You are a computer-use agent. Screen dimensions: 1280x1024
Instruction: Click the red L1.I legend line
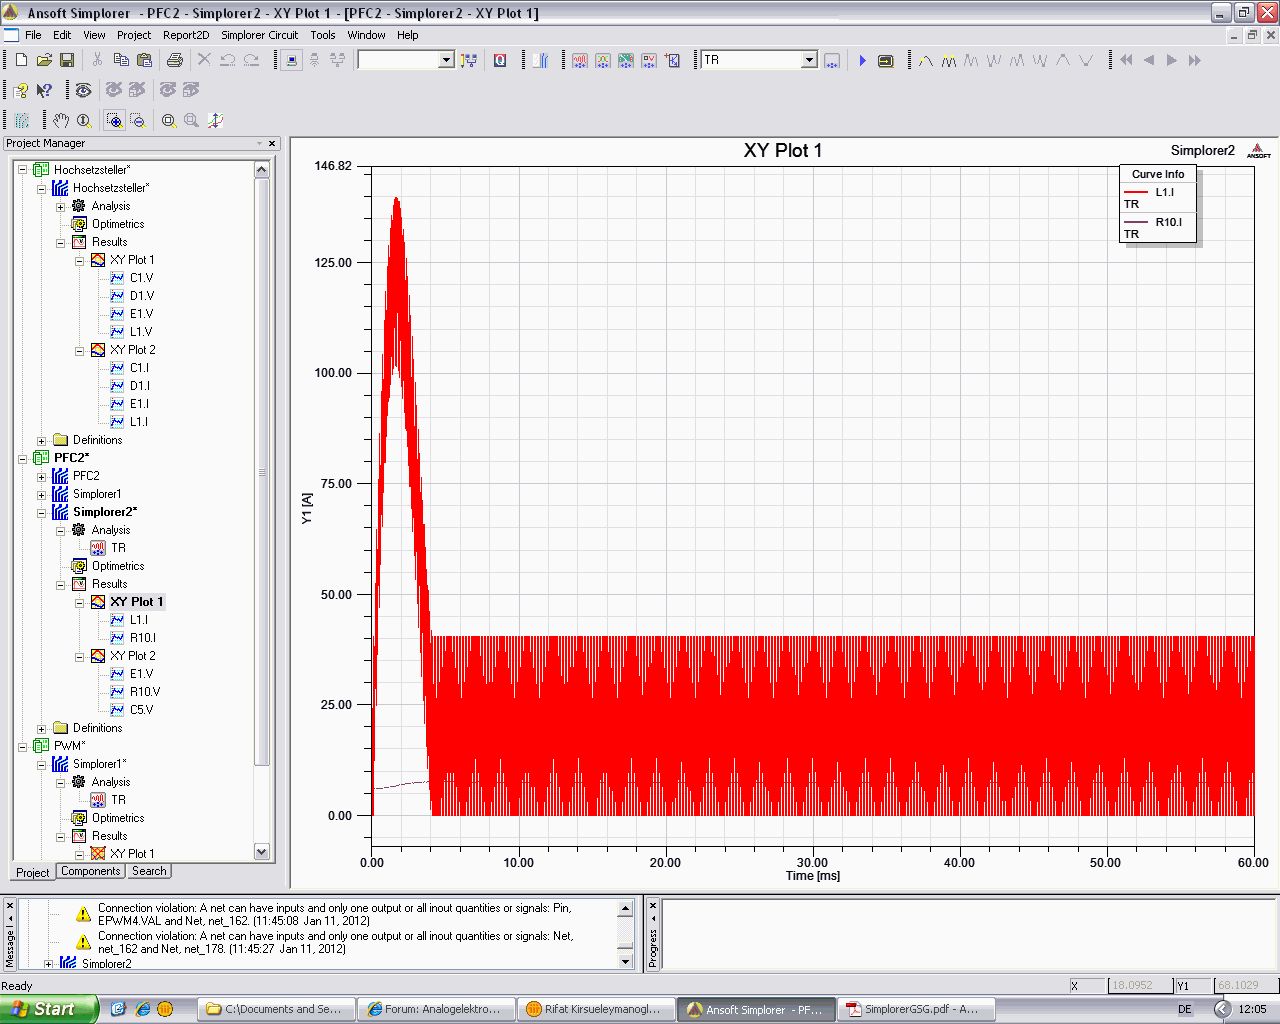point(1136,192)
